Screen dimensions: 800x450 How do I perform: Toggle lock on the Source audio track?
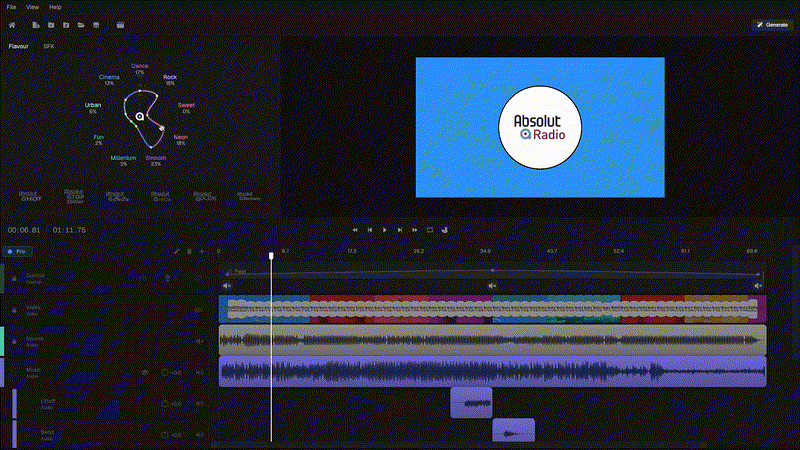point(14,341)
